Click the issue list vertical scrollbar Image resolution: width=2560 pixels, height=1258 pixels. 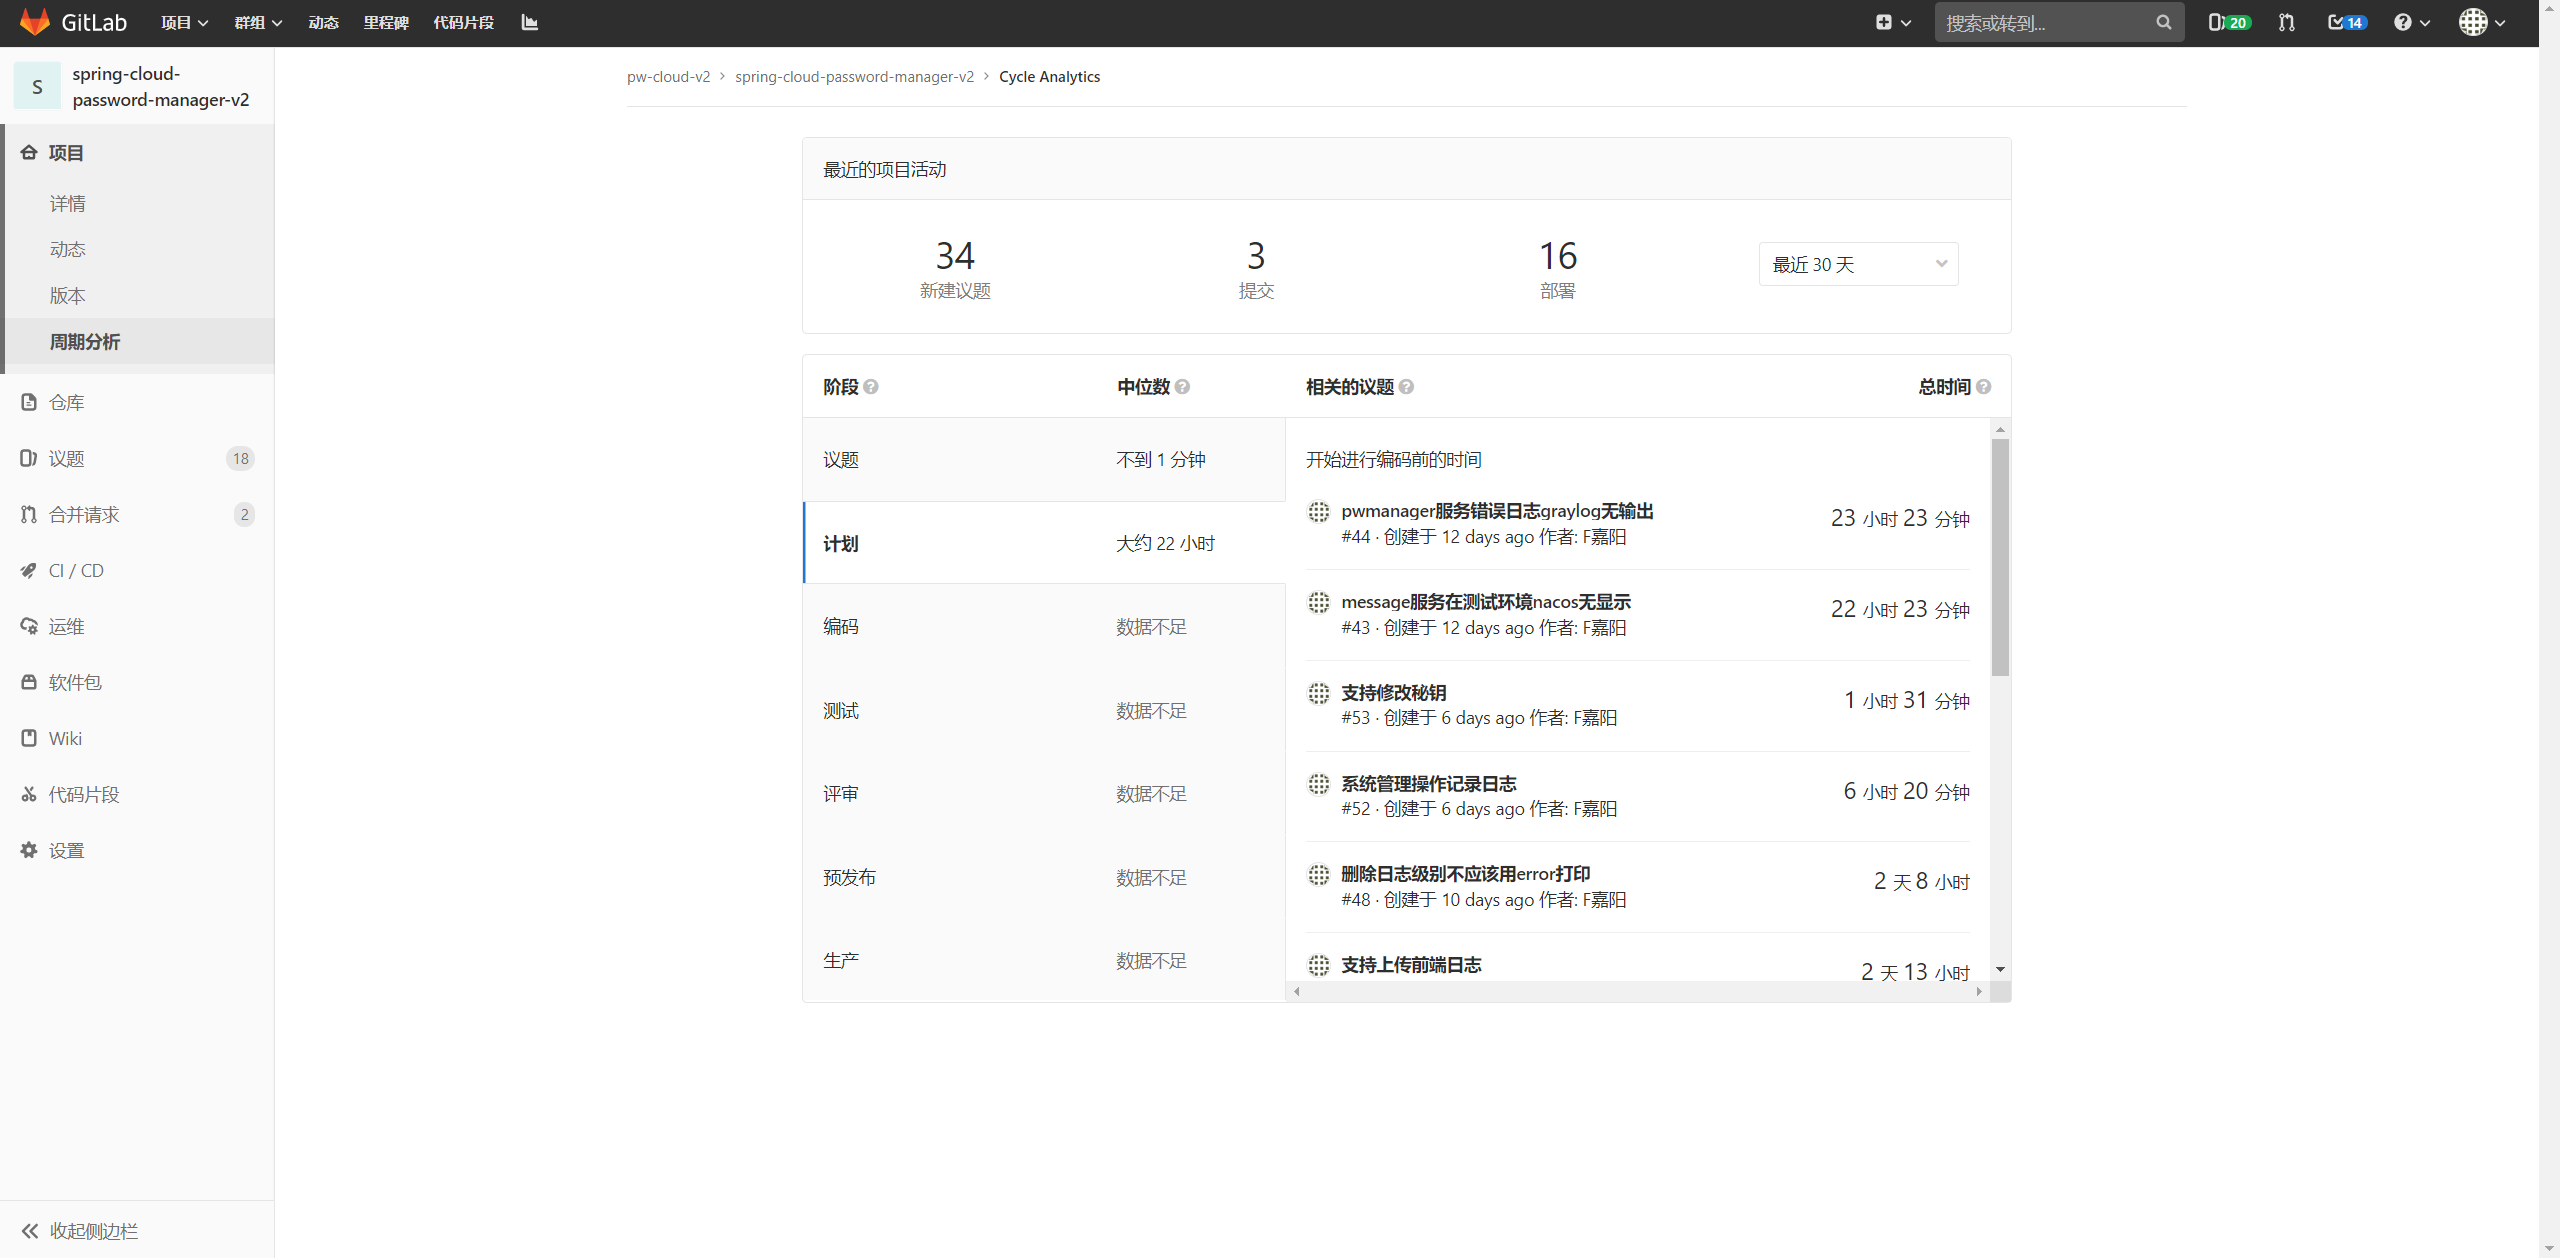tap(2000, 556)
